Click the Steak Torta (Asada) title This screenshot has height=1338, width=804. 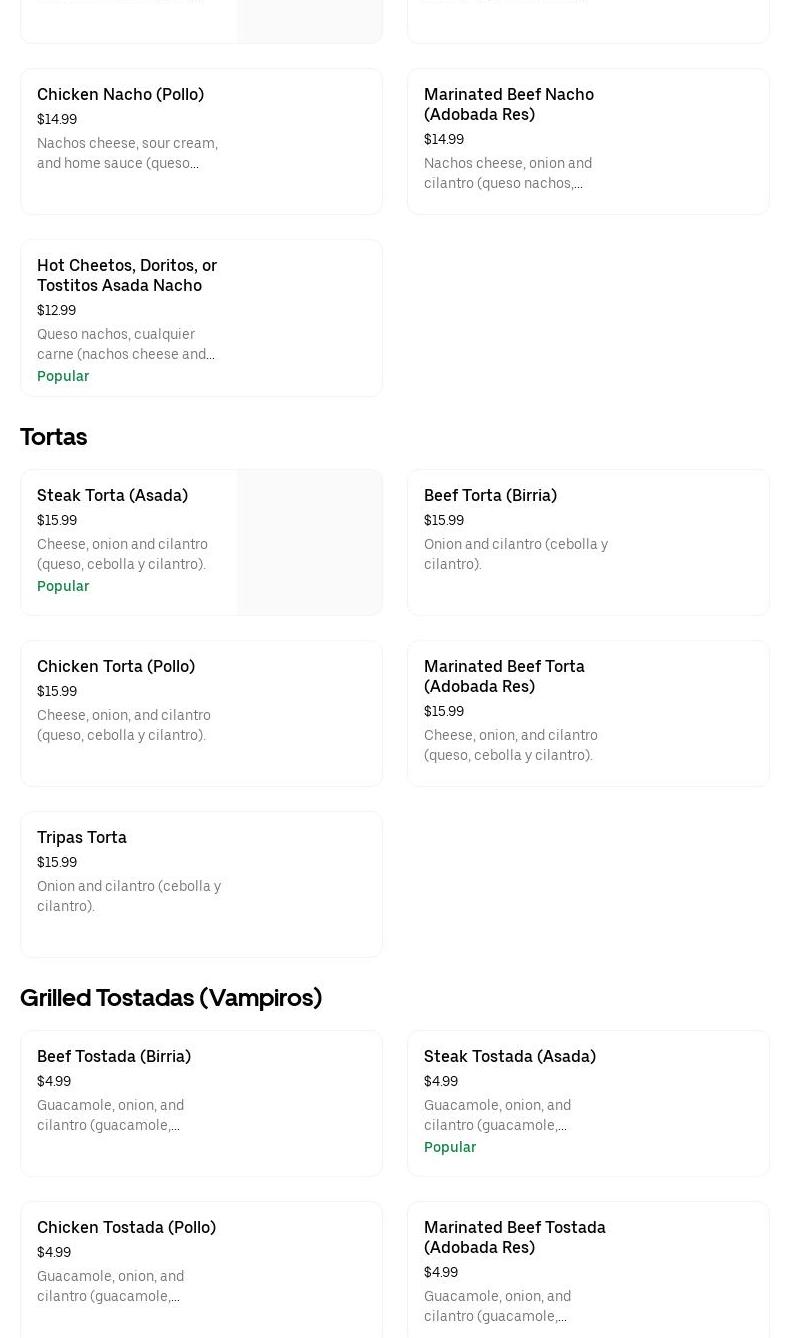(112, 496)
